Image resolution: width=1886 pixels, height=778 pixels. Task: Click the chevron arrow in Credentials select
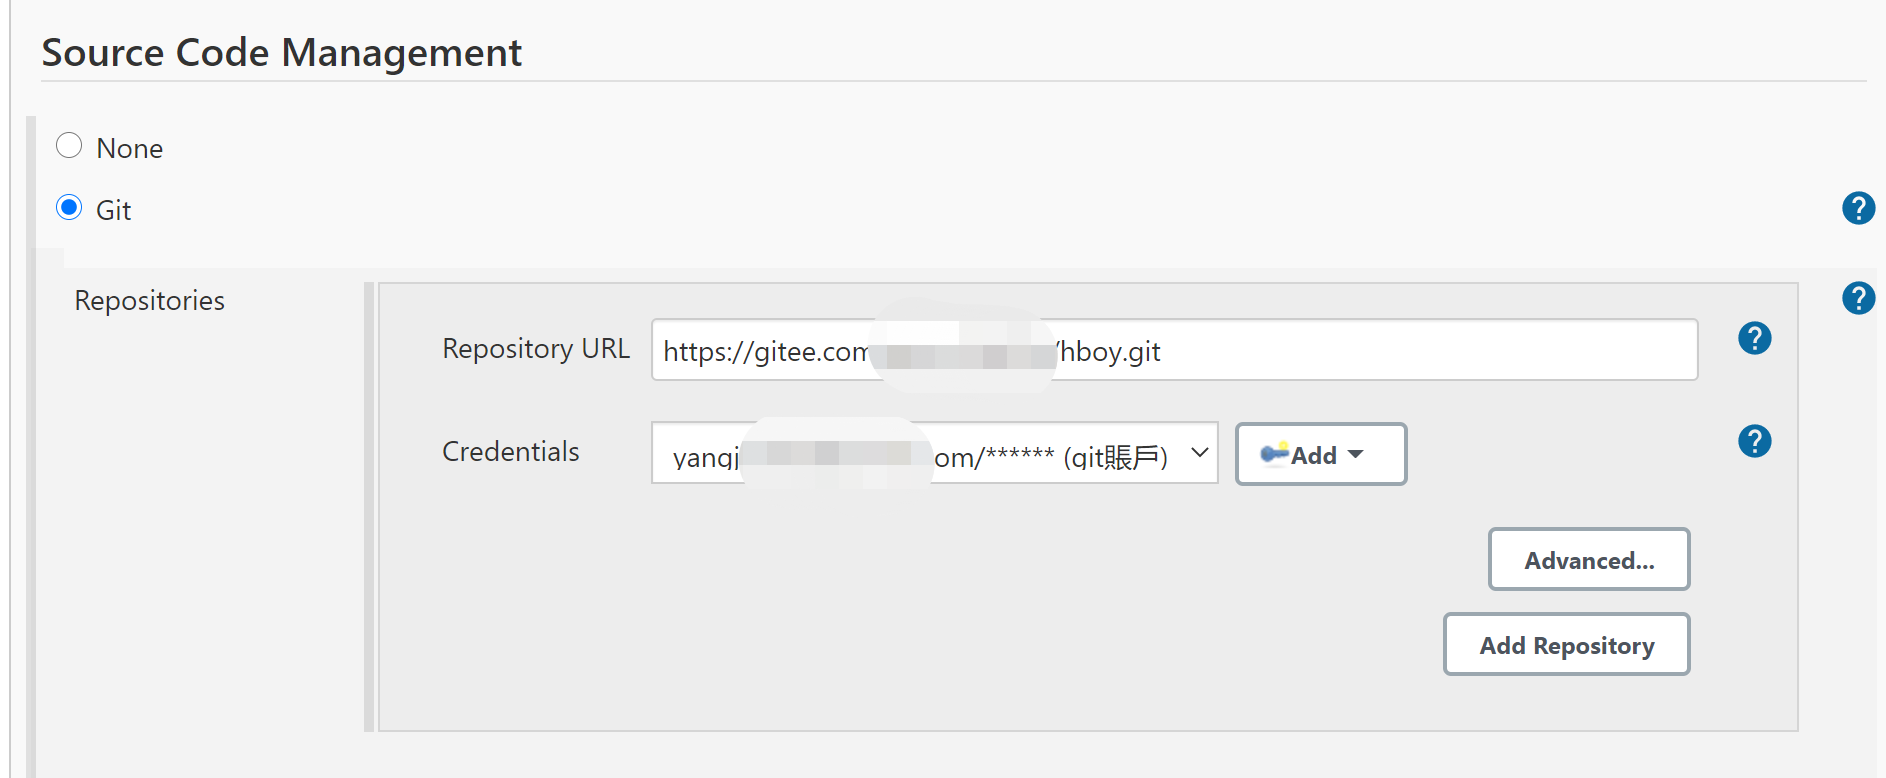coord(1200,453)
